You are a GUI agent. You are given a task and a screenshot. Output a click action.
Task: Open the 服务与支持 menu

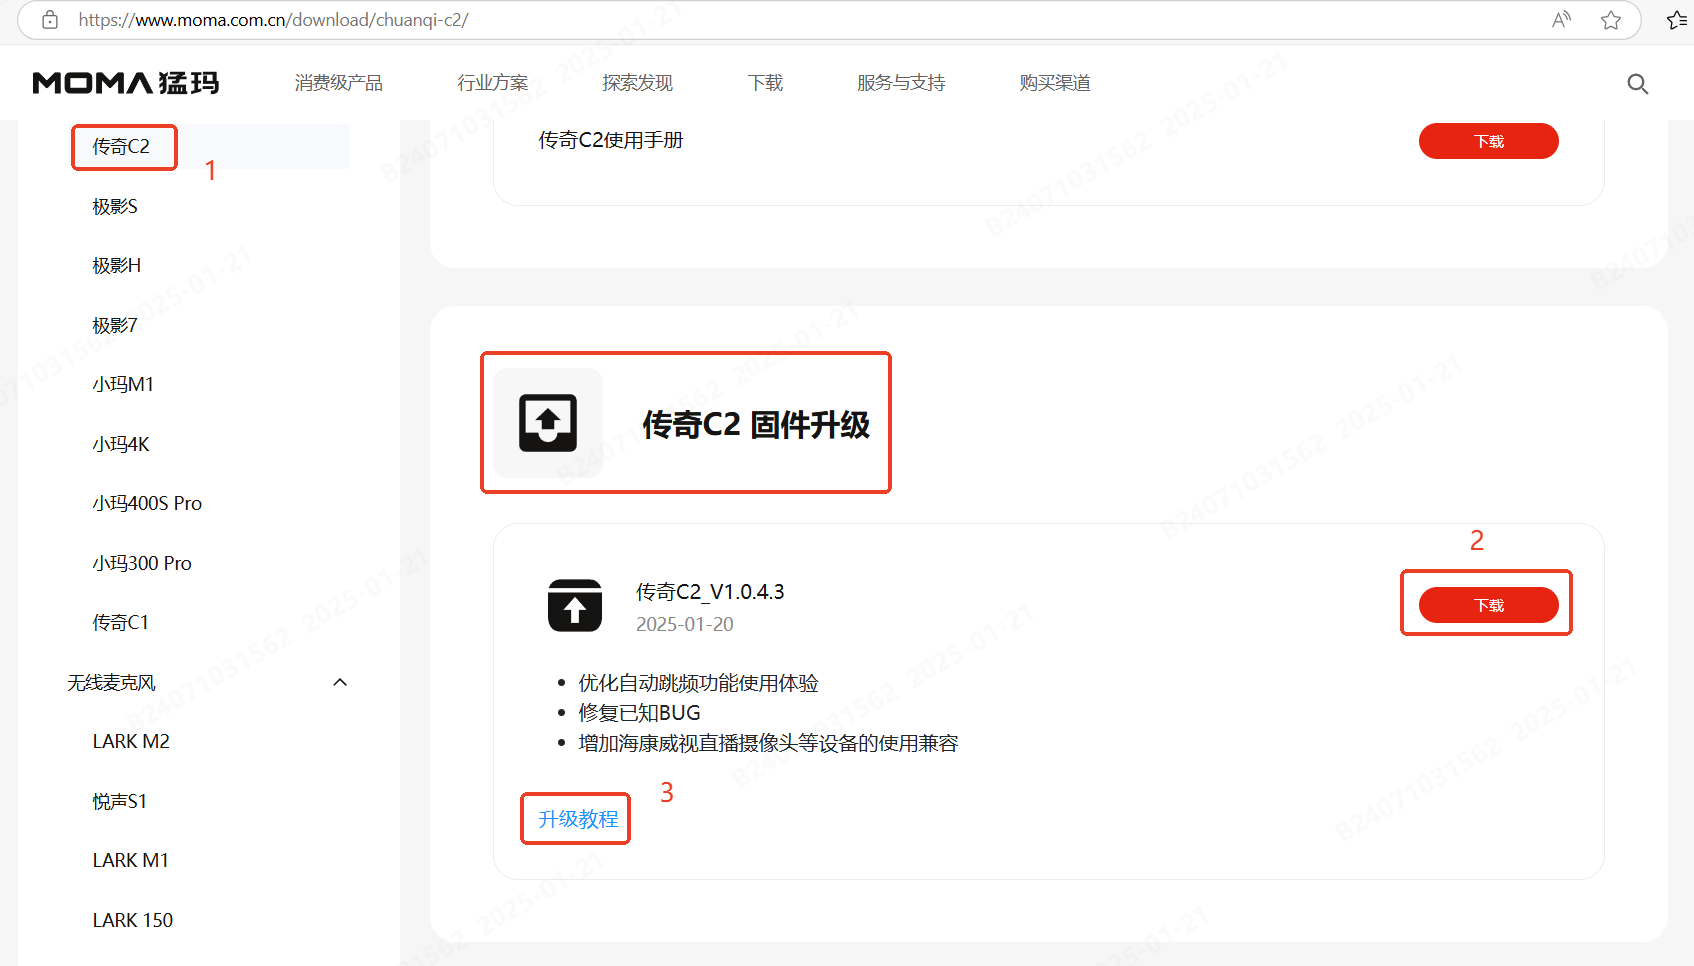pos(901,83)
